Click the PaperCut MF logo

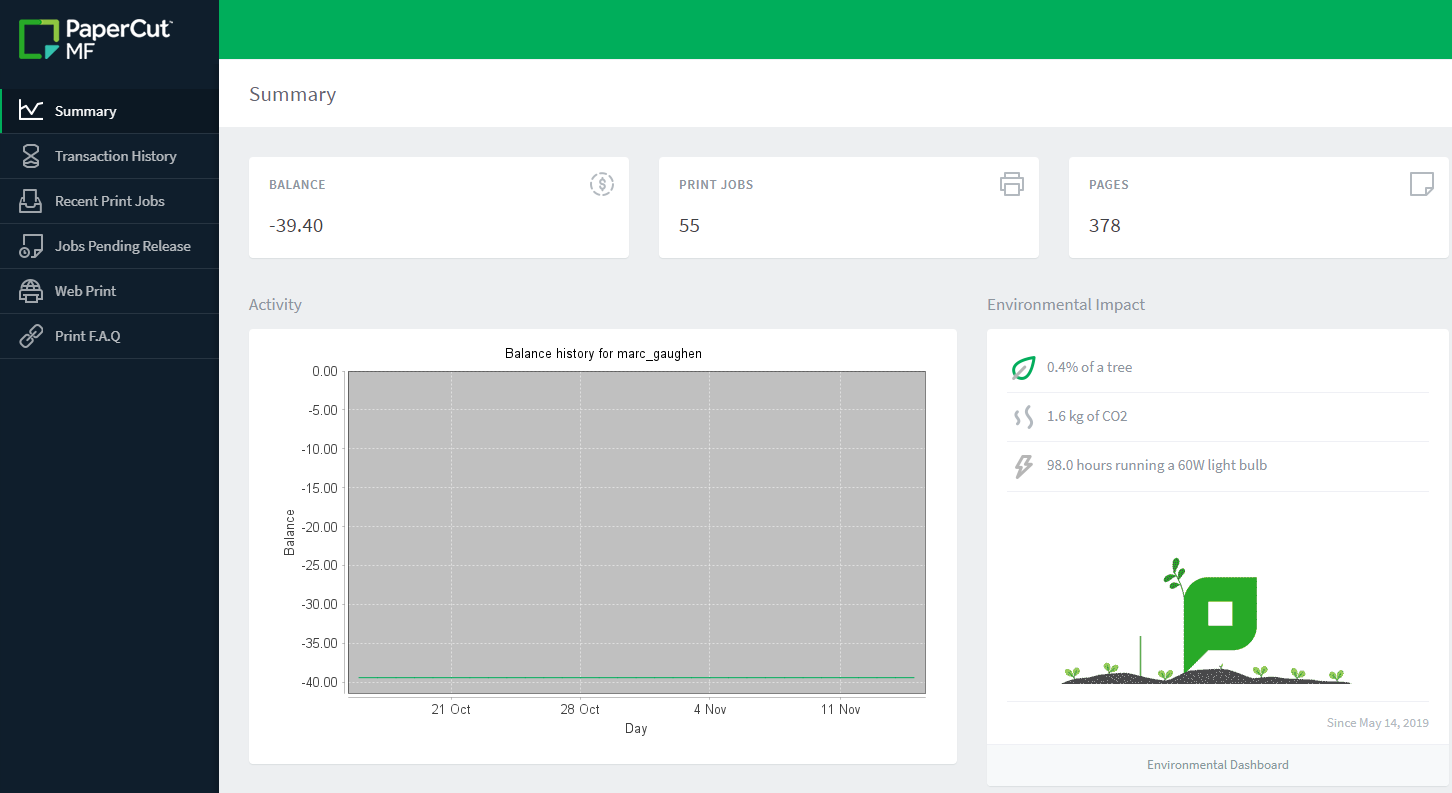pos(95,39)
